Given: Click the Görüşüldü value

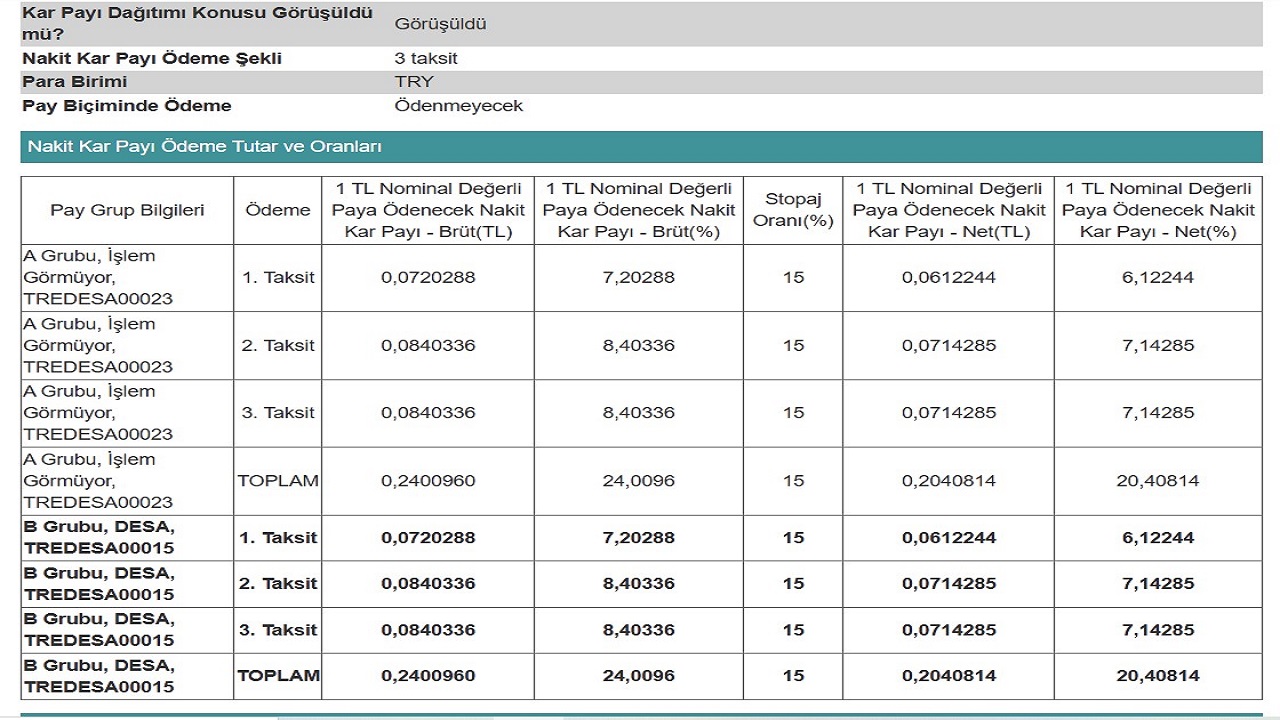Looking at the screenshot, I should pyautogui.click(x=441, y=24).
